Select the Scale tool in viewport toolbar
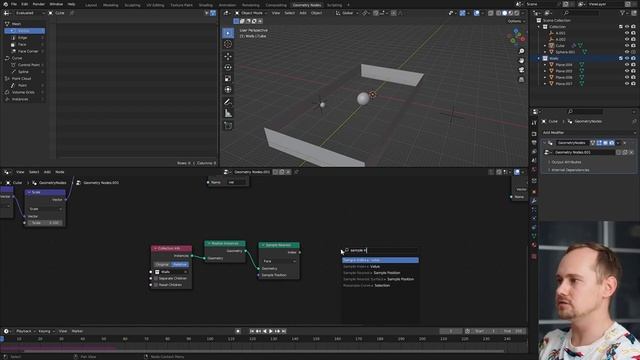 [x=228, y=78]
